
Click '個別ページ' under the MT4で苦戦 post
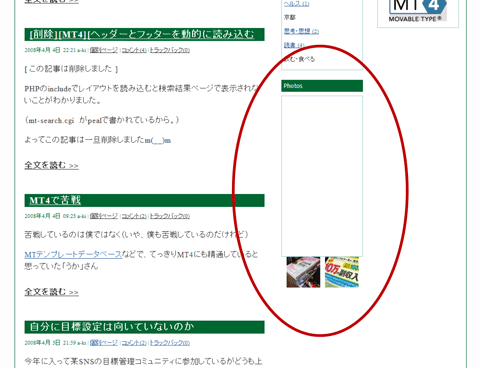104,216
